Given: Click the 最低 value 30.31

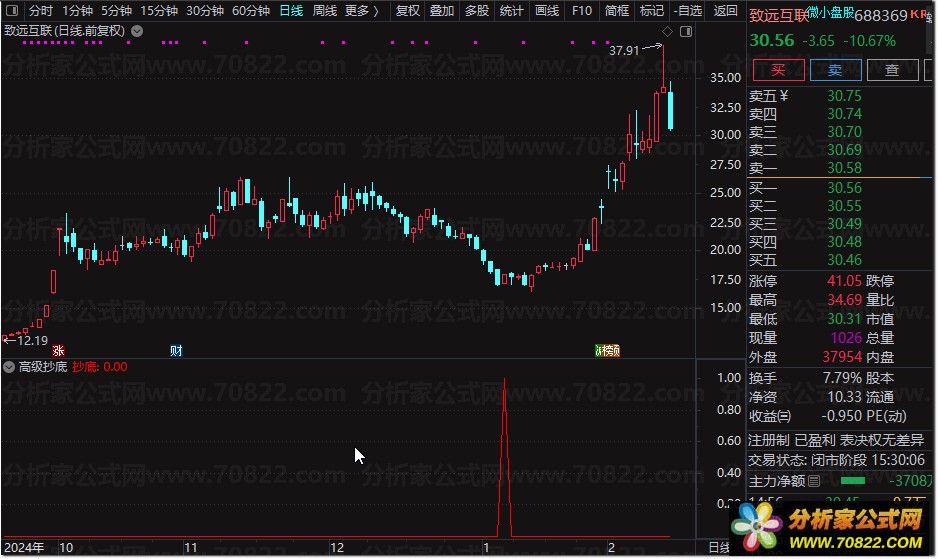Looking at the screenshot, I should 844,319.
